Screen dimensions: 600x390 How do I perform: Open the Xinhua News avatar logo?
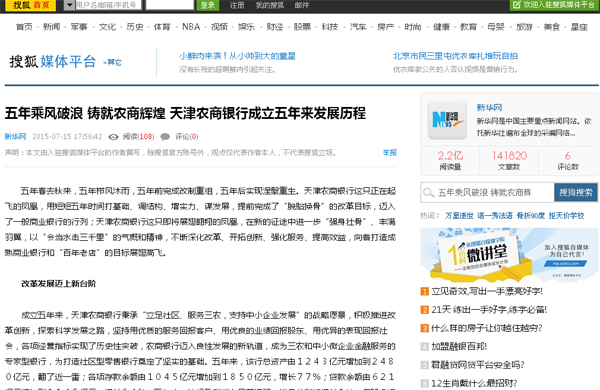point(447,119)
